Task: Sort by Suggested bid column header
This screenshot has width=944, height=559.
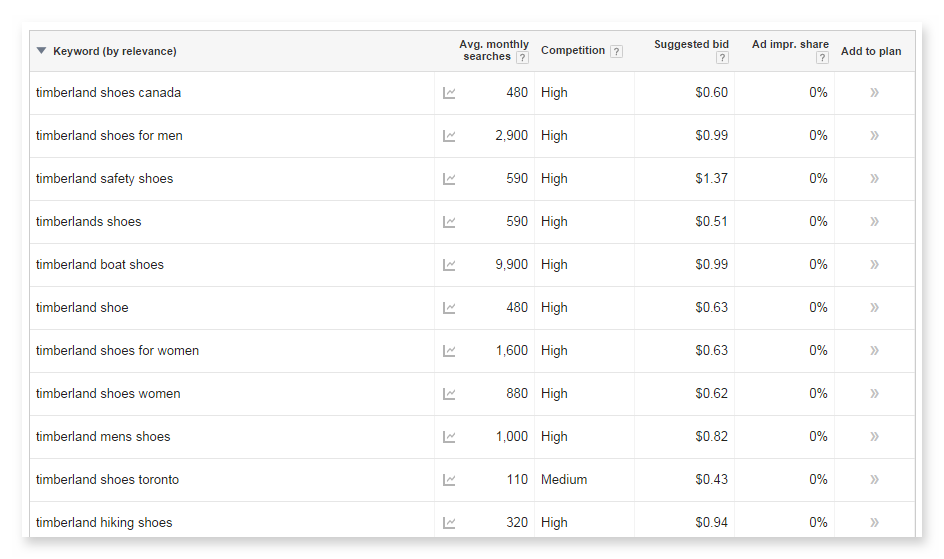Action: point(691,45)
